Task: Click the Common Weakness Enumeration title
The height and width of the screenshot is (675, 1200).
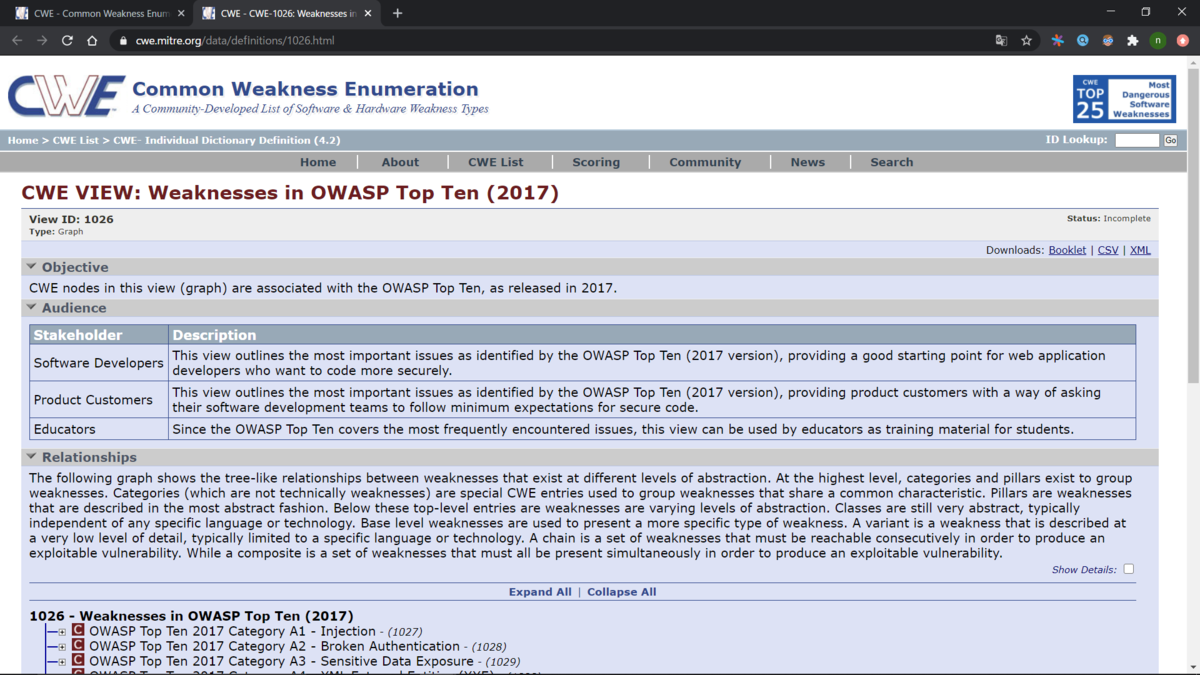Action: coord(305,89)
